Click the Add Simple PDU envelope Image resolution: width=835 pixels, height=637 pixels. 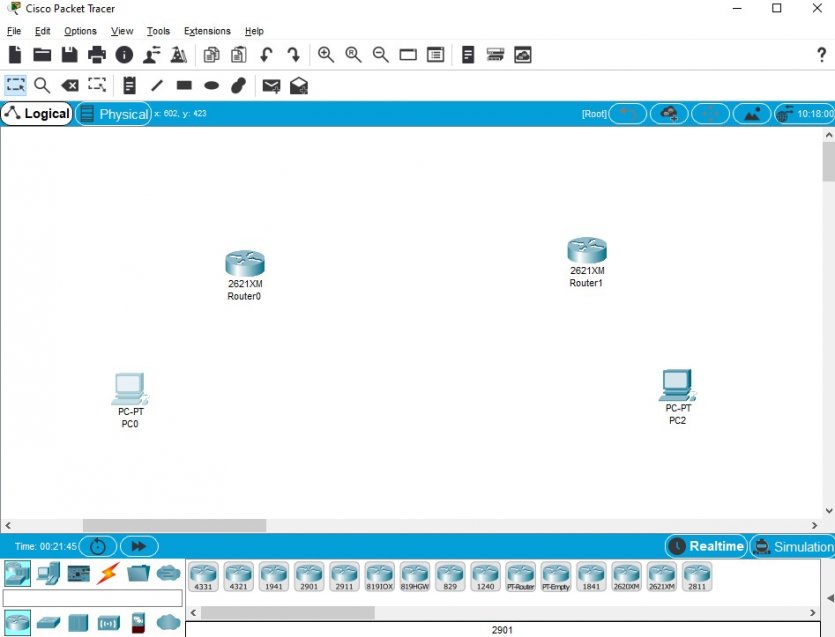271,86
